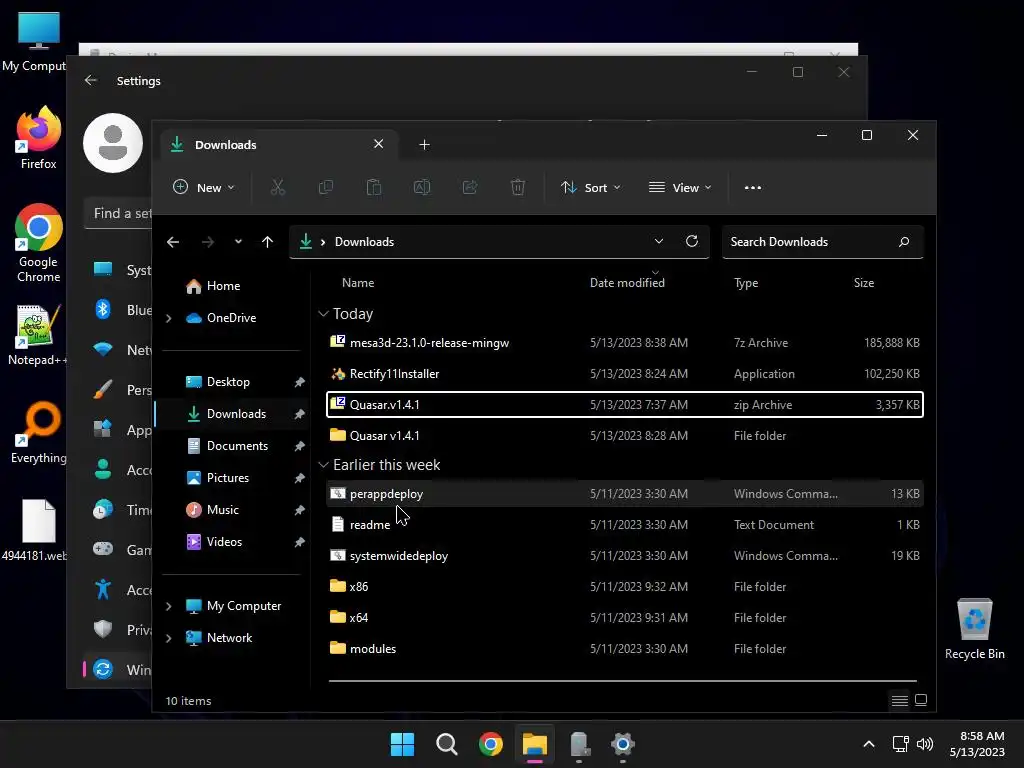Expand OneDrive in navigation pane
Image resolution: width=1024 pixels, height=768 pixels.
[x=168, y=318]
